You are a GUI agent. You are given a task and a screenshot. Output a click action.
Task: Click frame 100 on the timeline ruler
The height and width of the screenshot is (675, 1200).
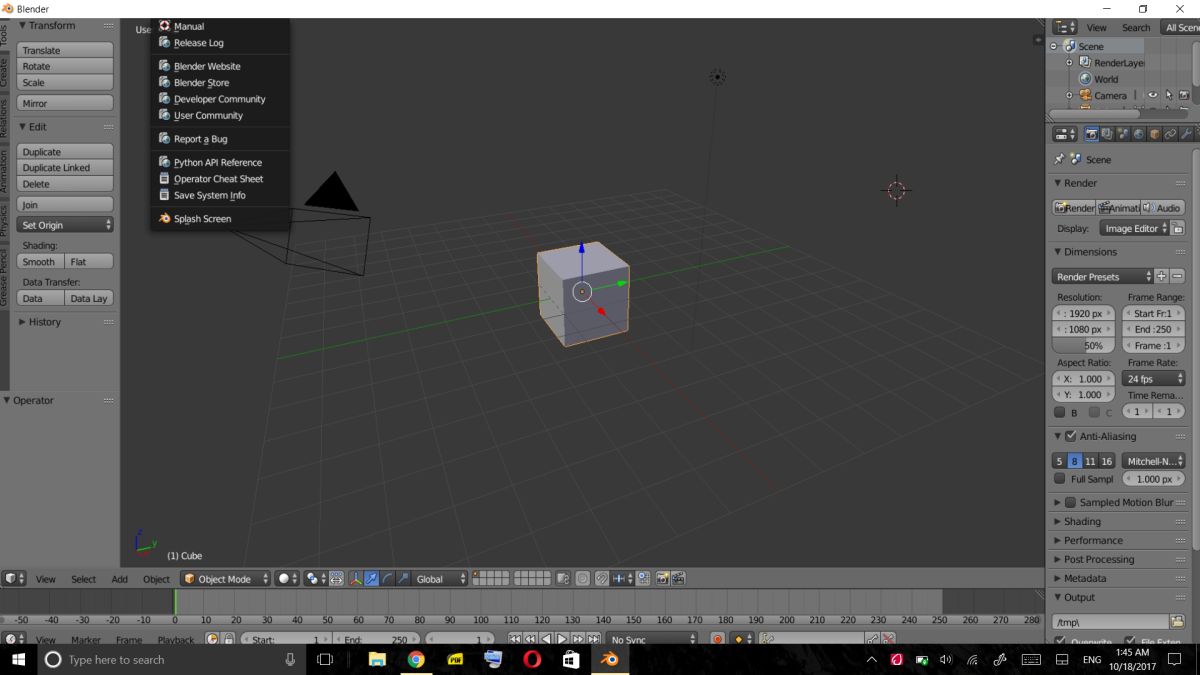[480, 620]
